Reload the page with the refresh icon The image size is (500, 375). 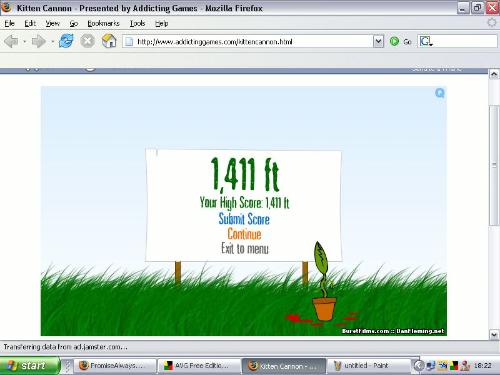(x=66, y=41)
